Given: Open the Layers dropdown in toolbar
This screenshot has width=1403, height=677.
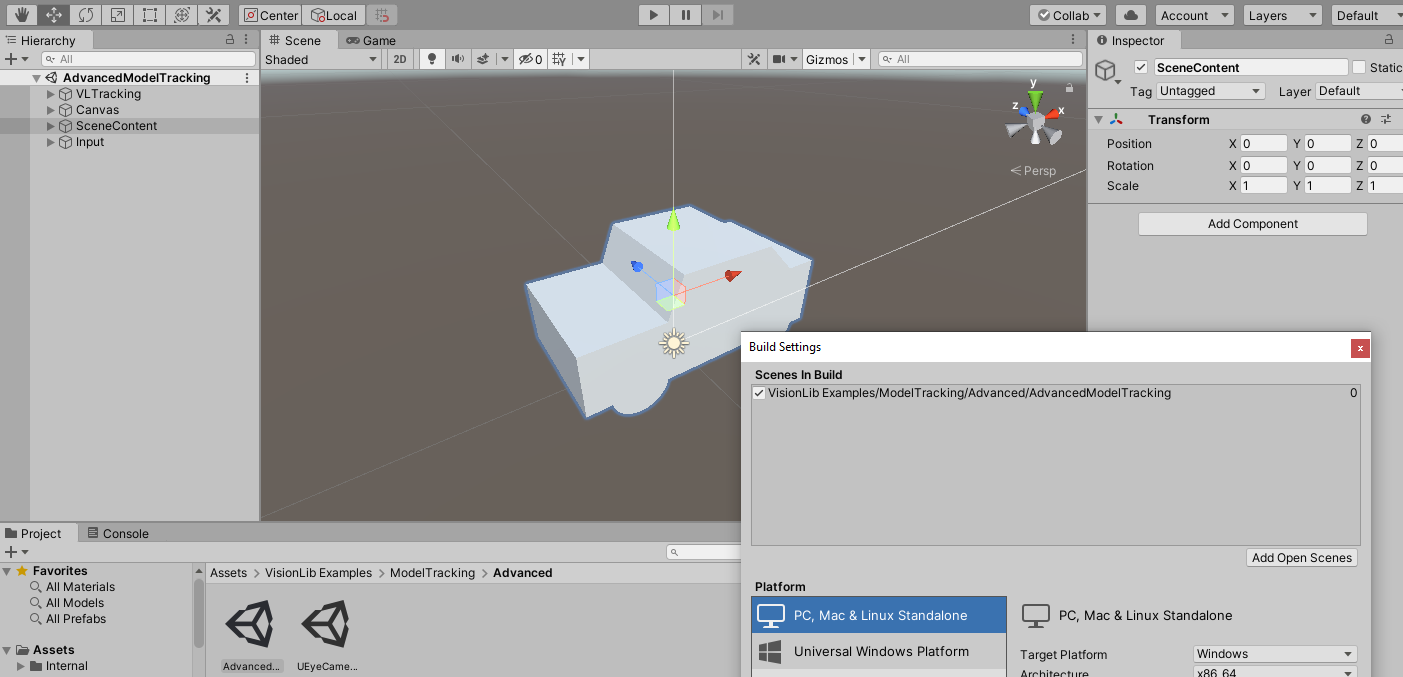Looking at the screenshot, I should [x=1282, y=15].
